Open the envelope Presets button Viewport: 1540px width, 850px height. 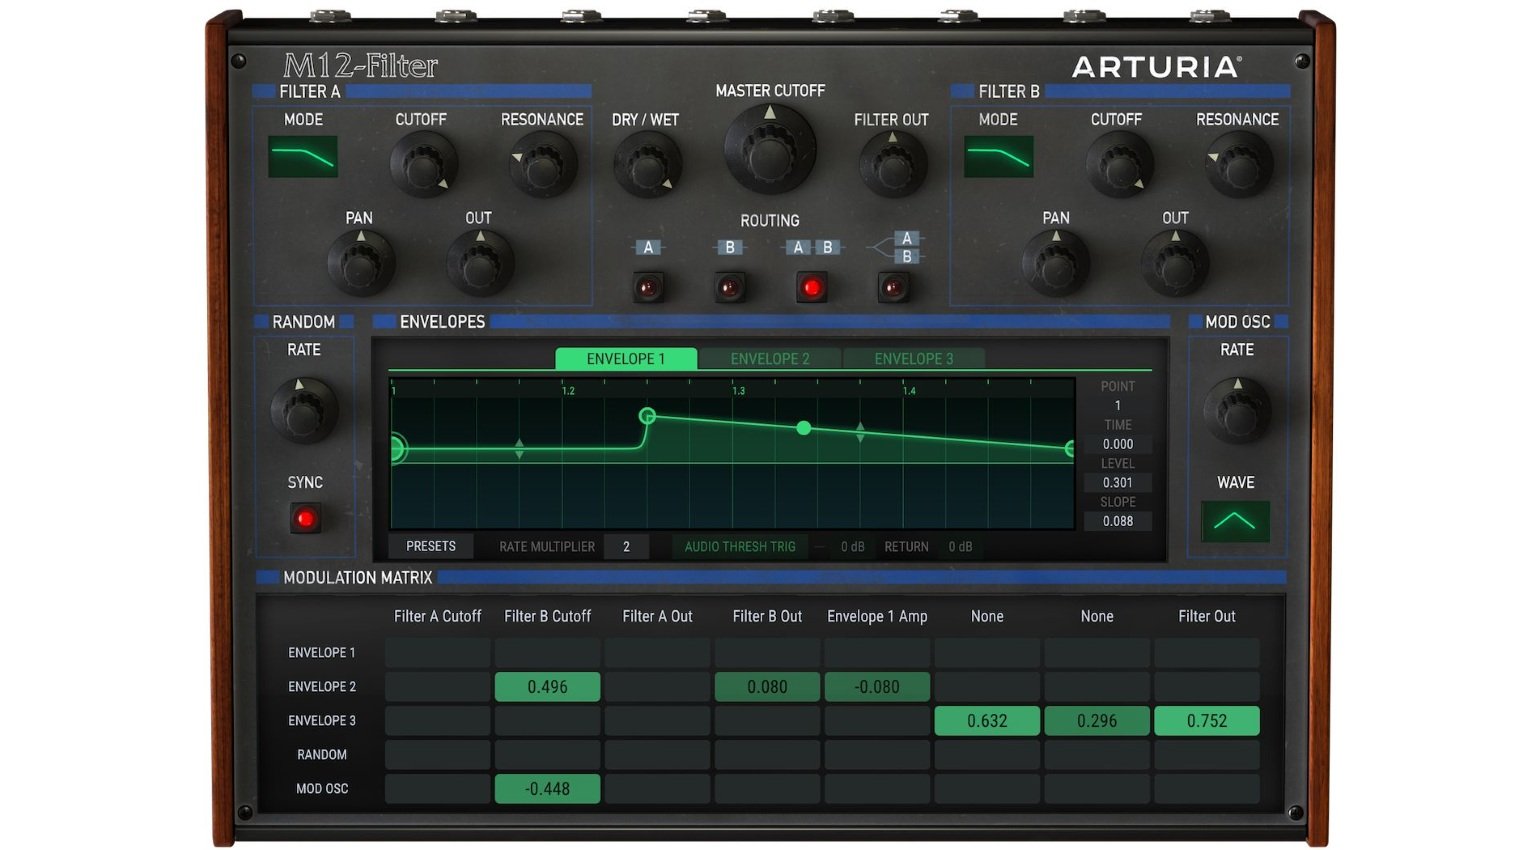pos(431,546)
